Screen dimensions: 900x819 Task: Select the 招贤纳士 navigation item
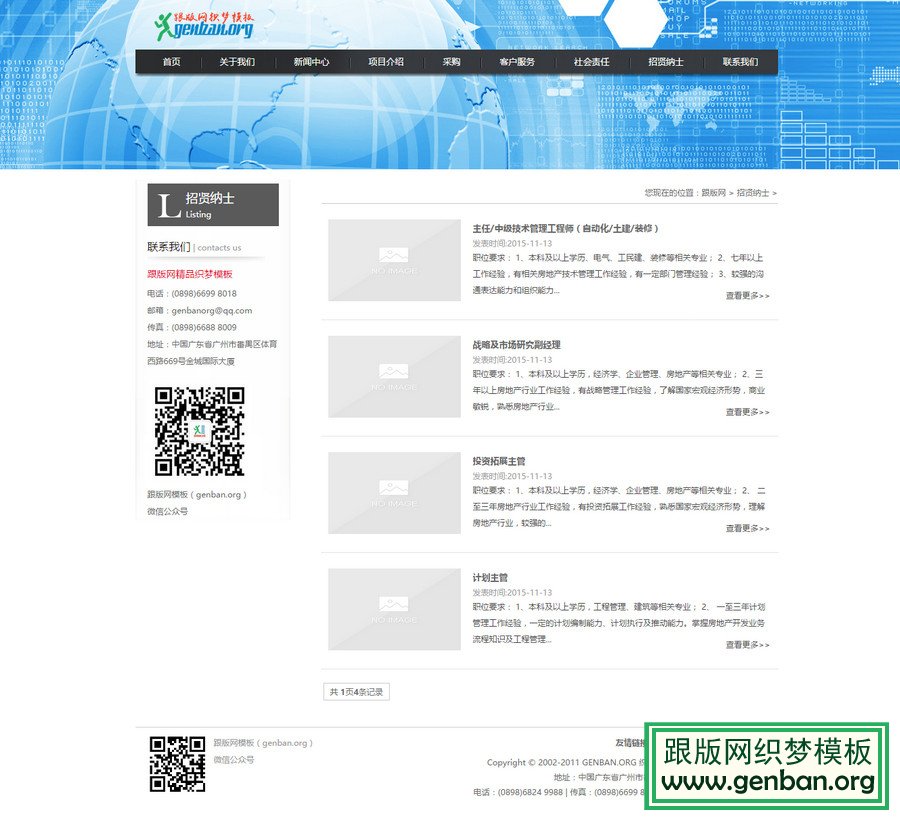click(x=662, y=62)
